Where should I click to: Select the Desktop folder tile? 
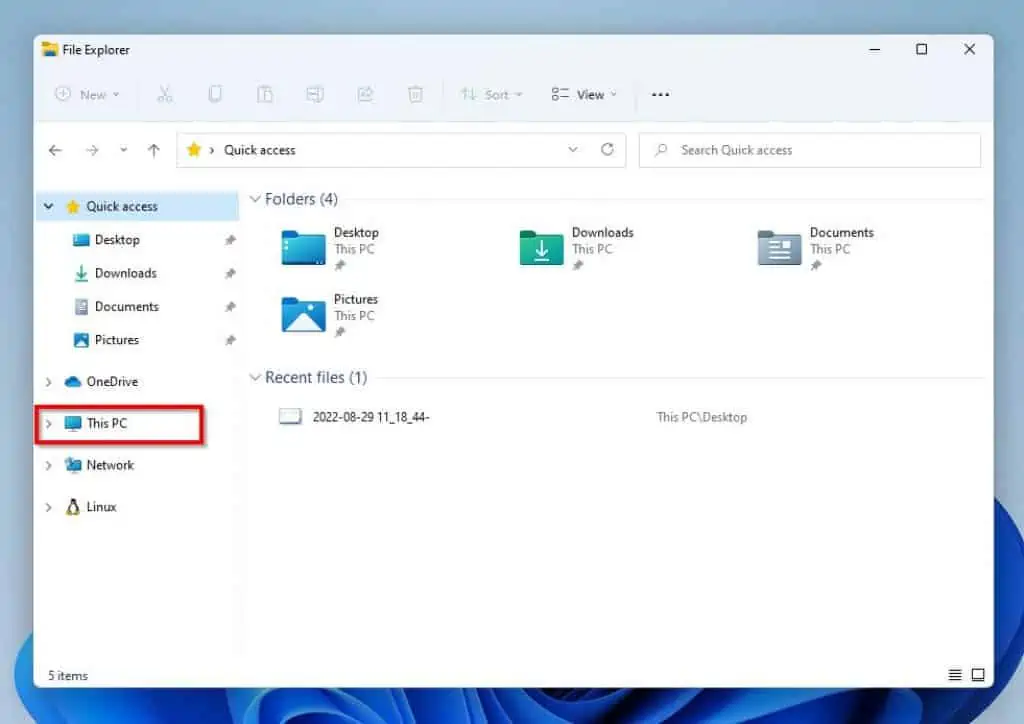pyautogui.click(x=330, y=249)
